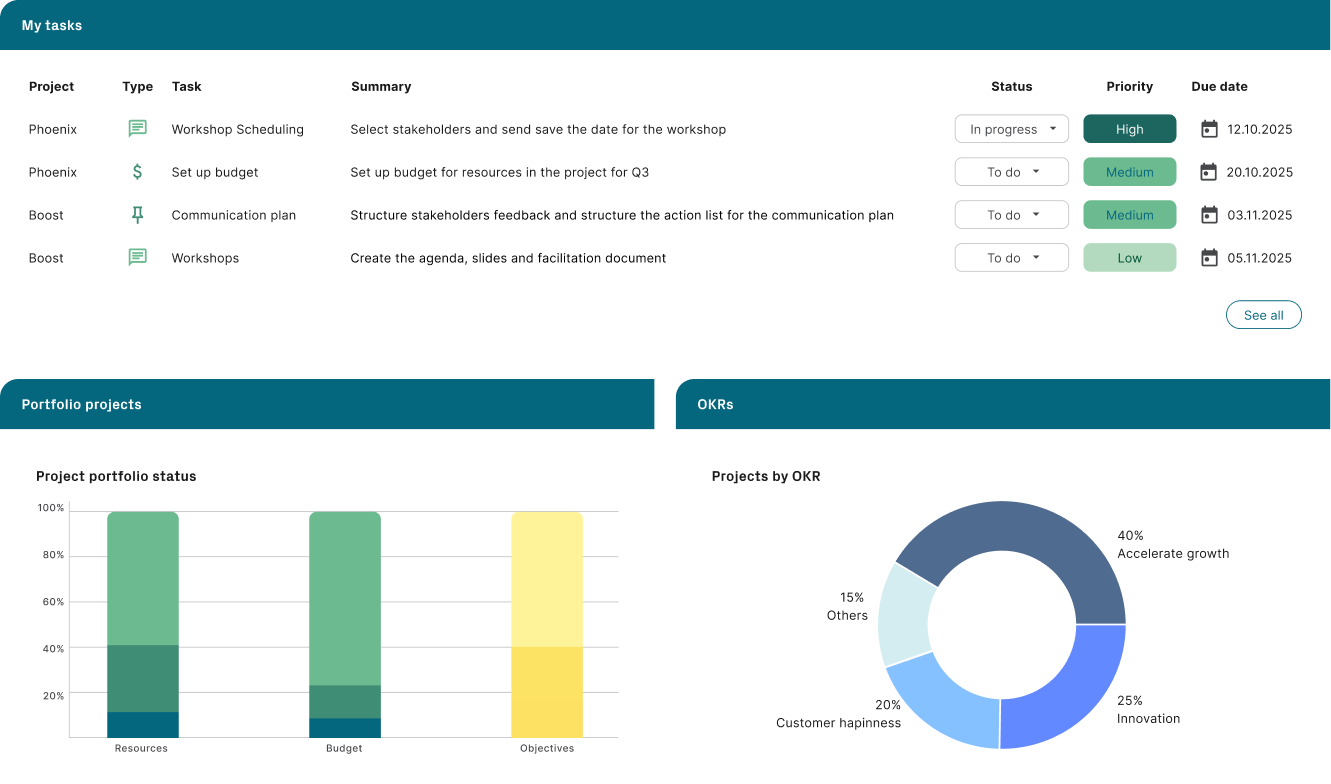Image resolution: width=1331 pixels, height=784 pixels.
Task: Open calendar icon beside 05.11.2025 due date
Action: pyautogui.click(x=1209, y=258)
